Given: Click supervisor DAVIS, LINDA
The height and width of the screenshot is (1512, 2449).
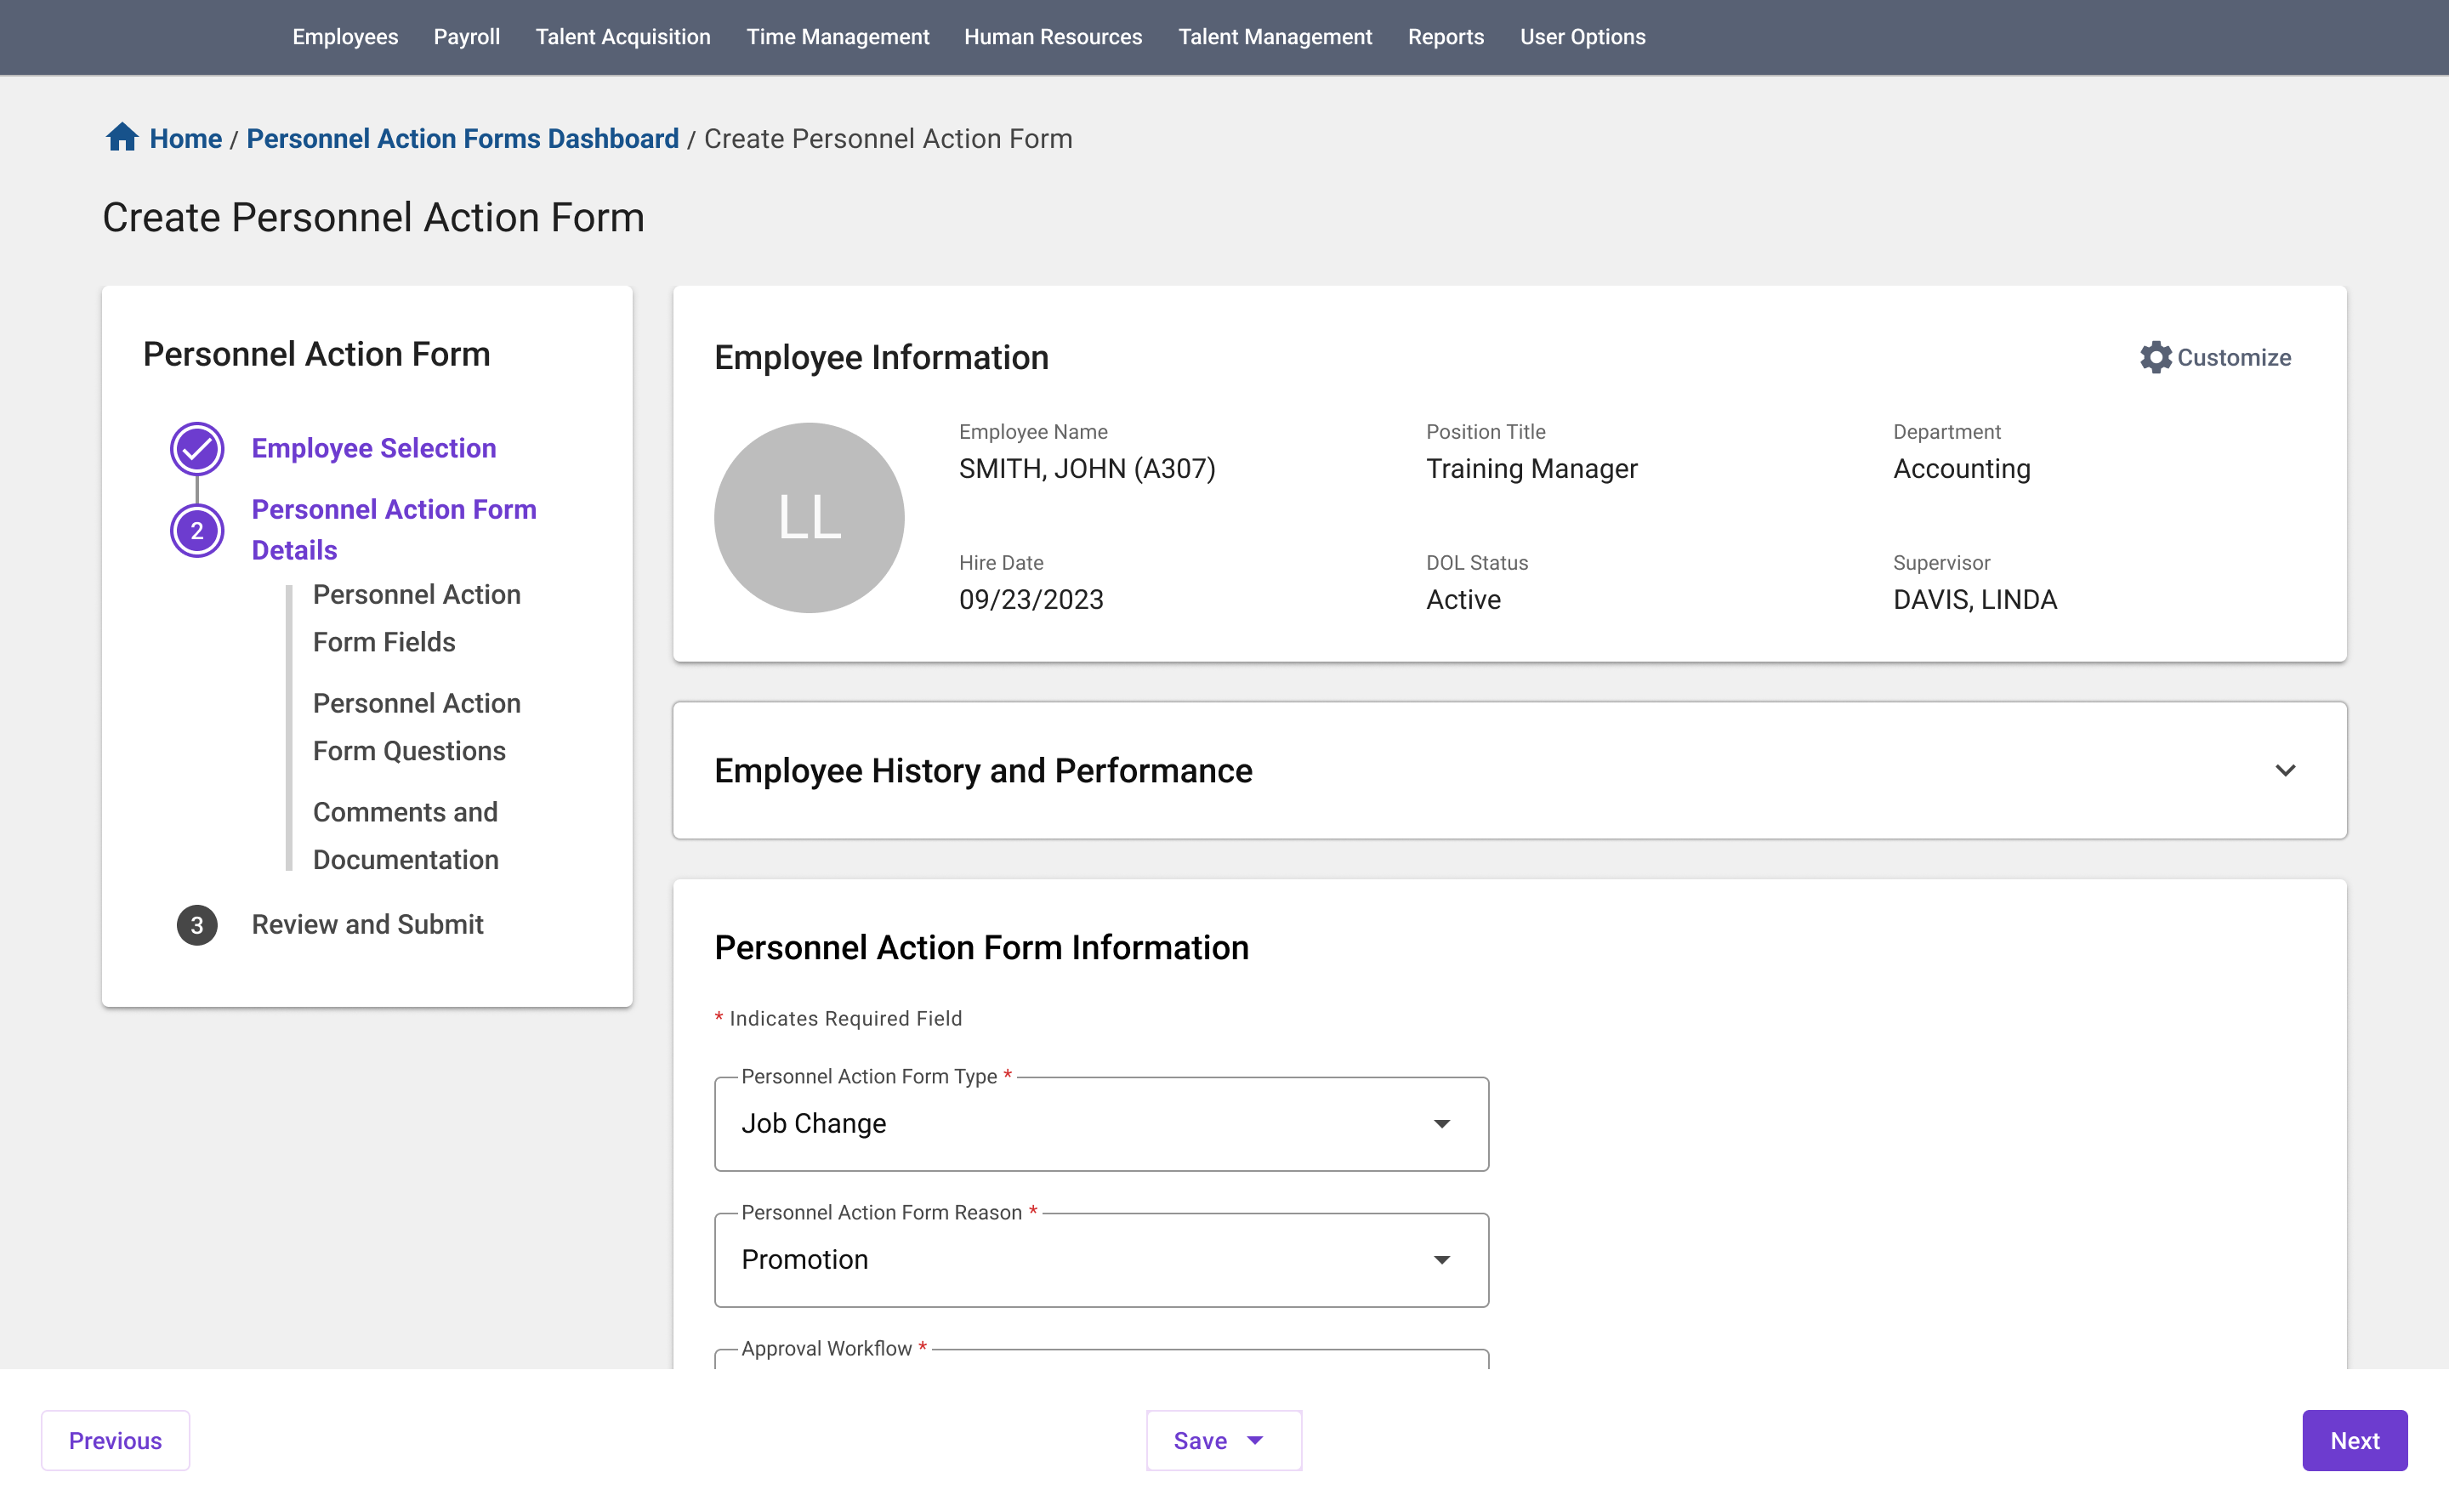Looking at the screenshot, I should (x=1974, y=600).
